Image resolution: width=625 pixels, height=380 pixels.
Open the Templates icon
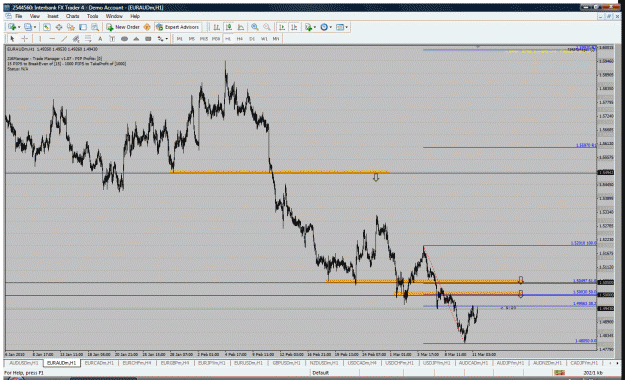(x=340, y=27)
